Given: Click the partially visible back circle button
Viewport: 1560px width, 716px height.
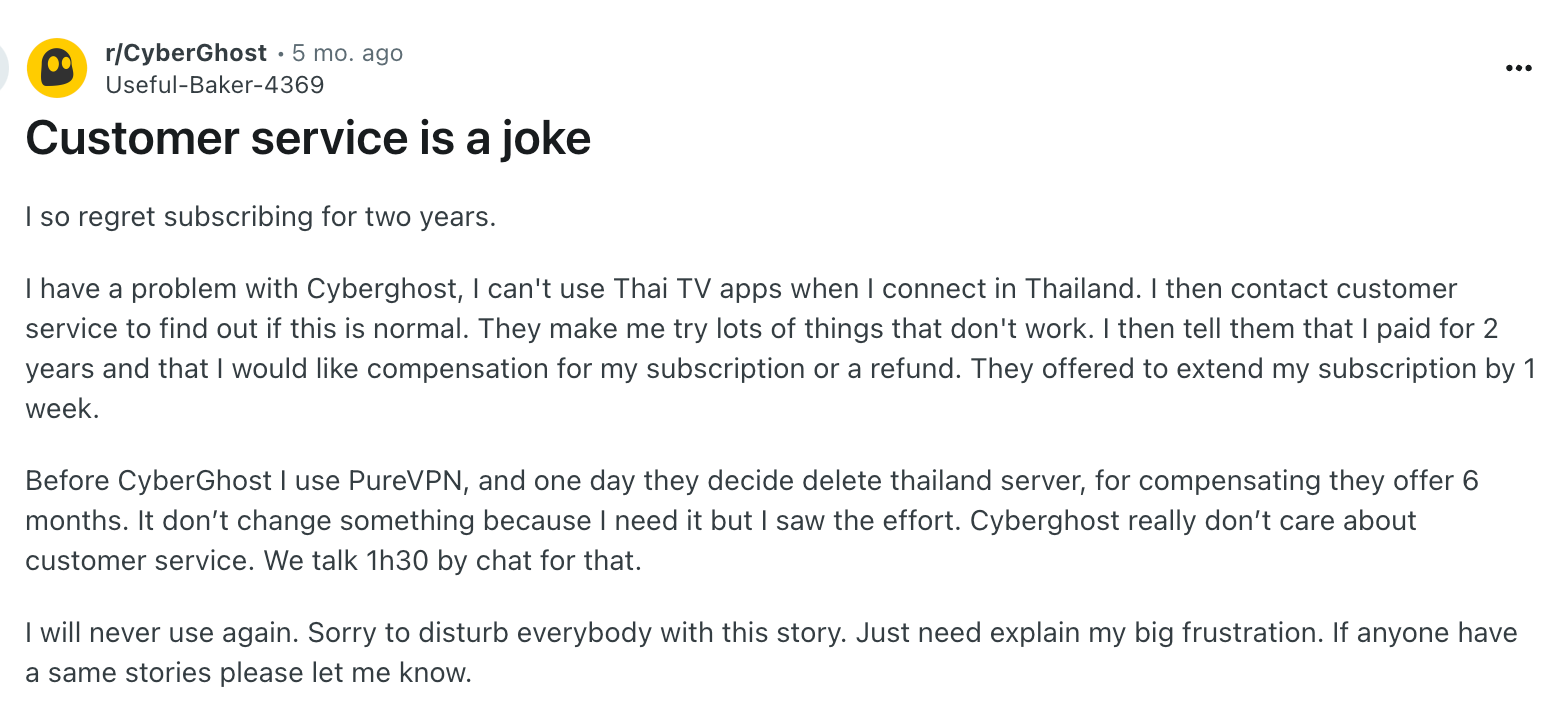Looking at the screenshot, I should (4, 68).
